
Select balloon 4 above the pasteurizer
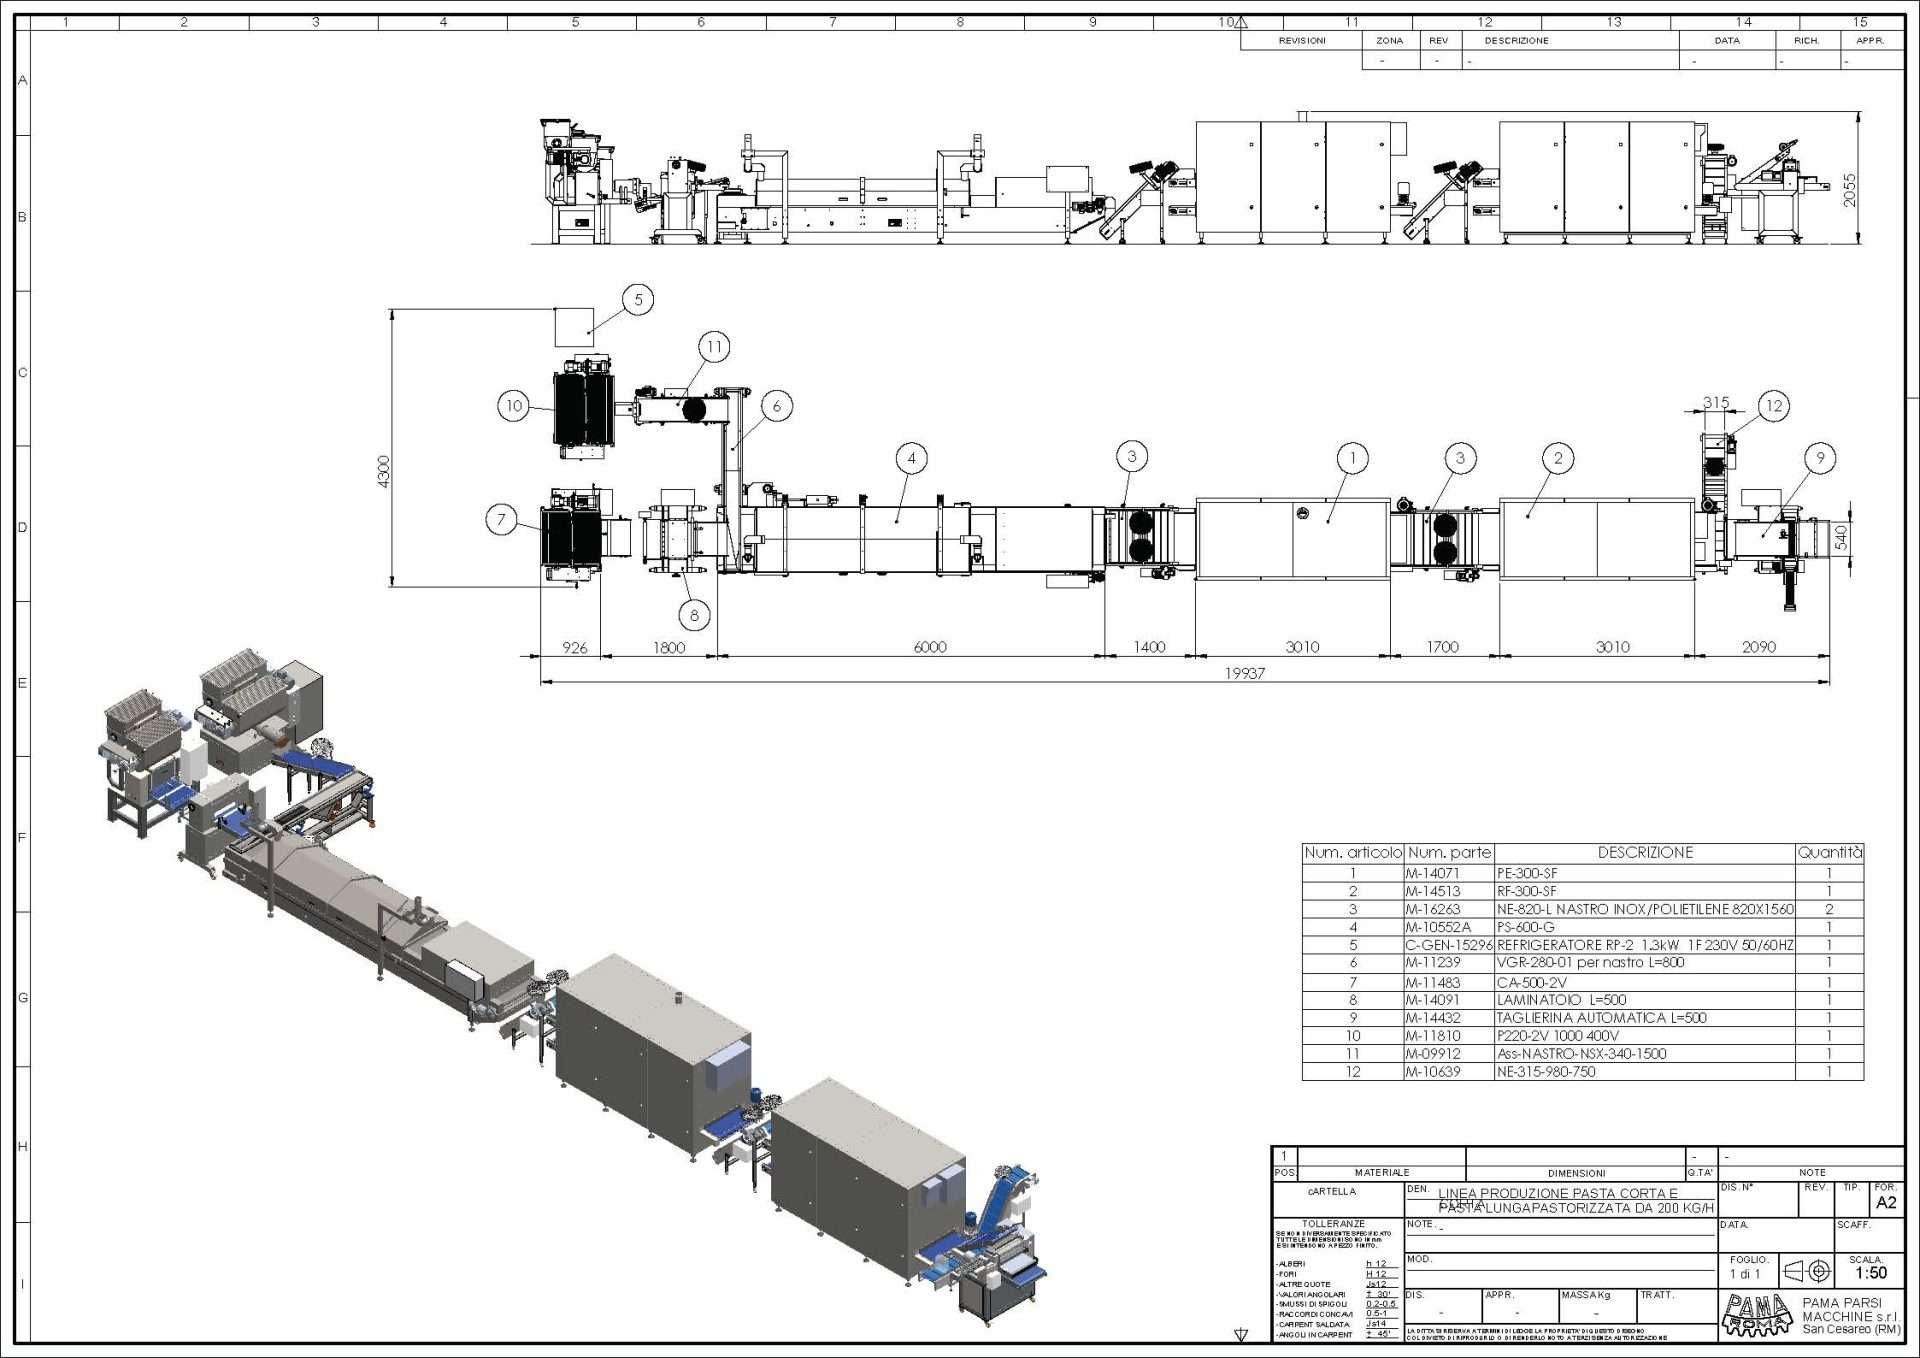click(911, 459)
